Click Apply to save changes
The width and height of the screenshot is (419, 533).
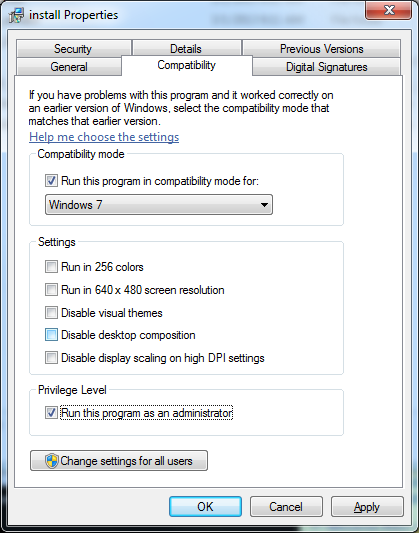tap(367, 506)
